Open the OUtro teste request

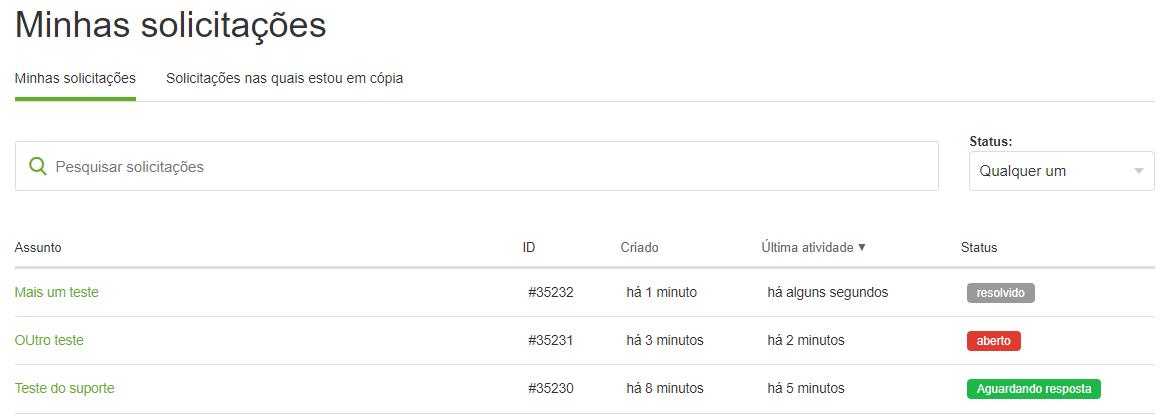(49, 340)
